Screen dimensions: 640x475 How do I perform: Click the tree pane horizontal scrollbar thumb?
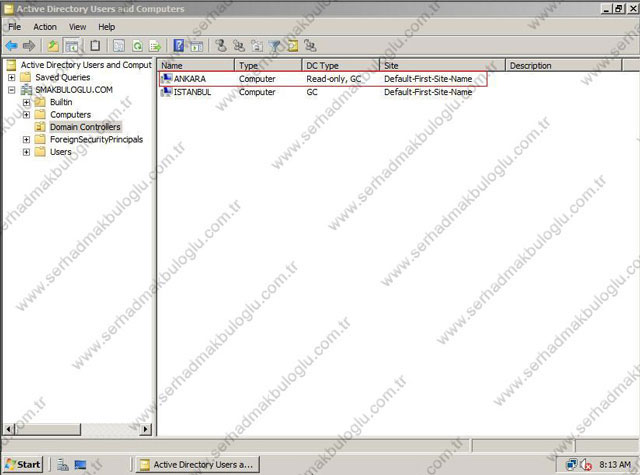pyautogui.click(x=48, y=429)
